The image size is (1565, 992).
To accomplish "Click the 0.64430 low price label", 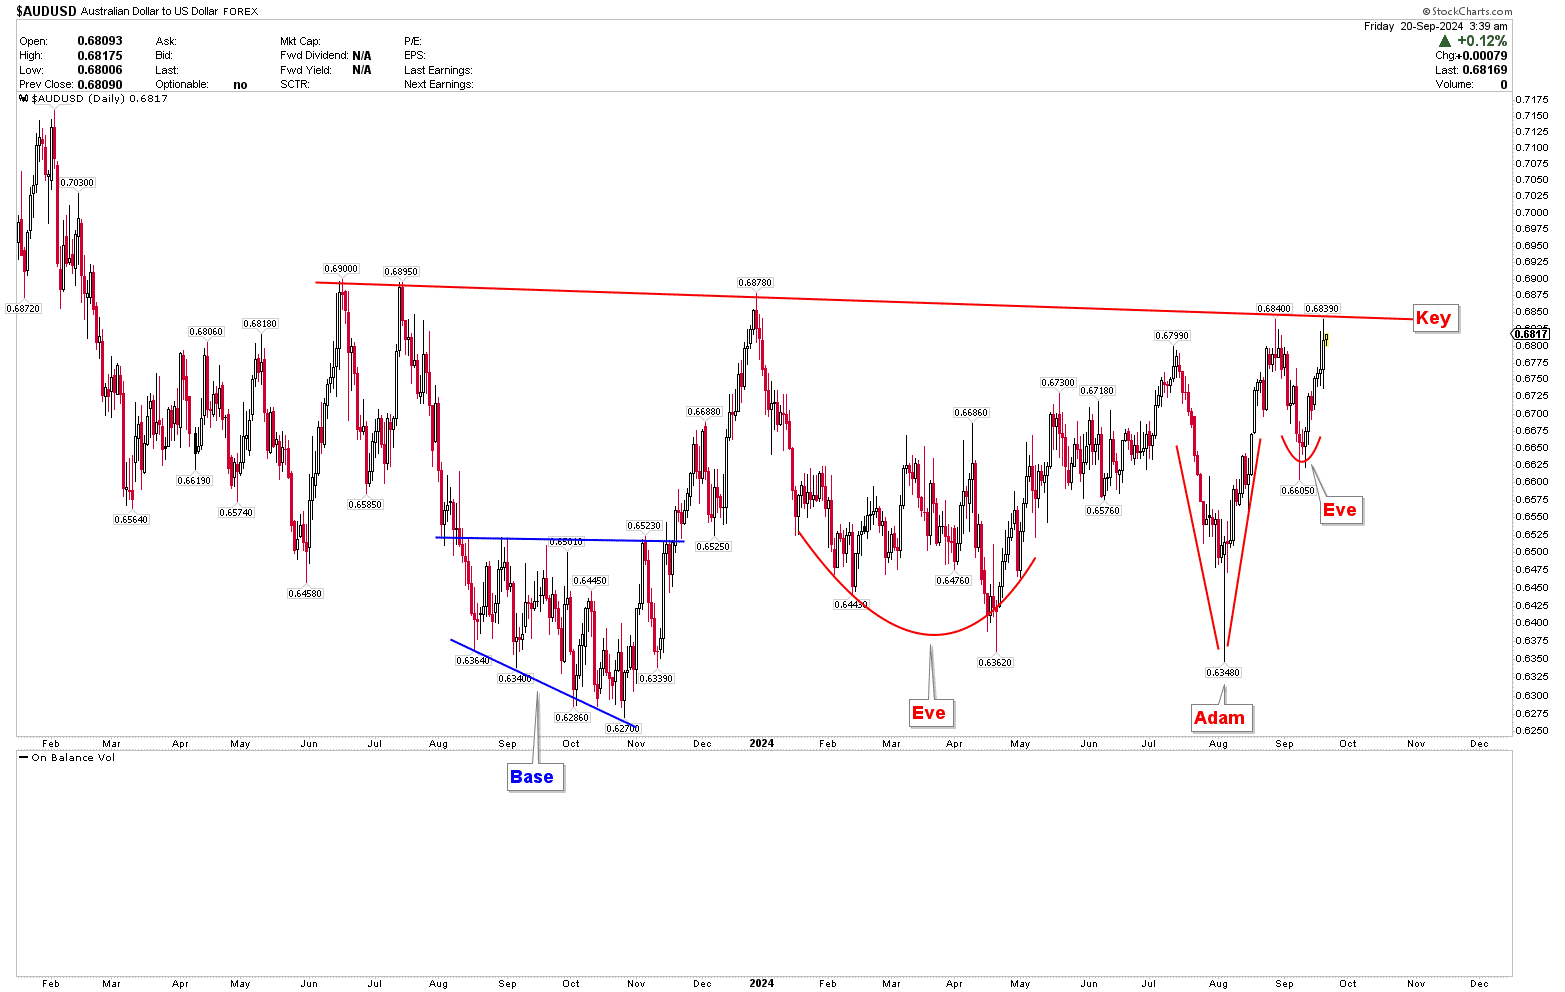I will tap(851, 605).
